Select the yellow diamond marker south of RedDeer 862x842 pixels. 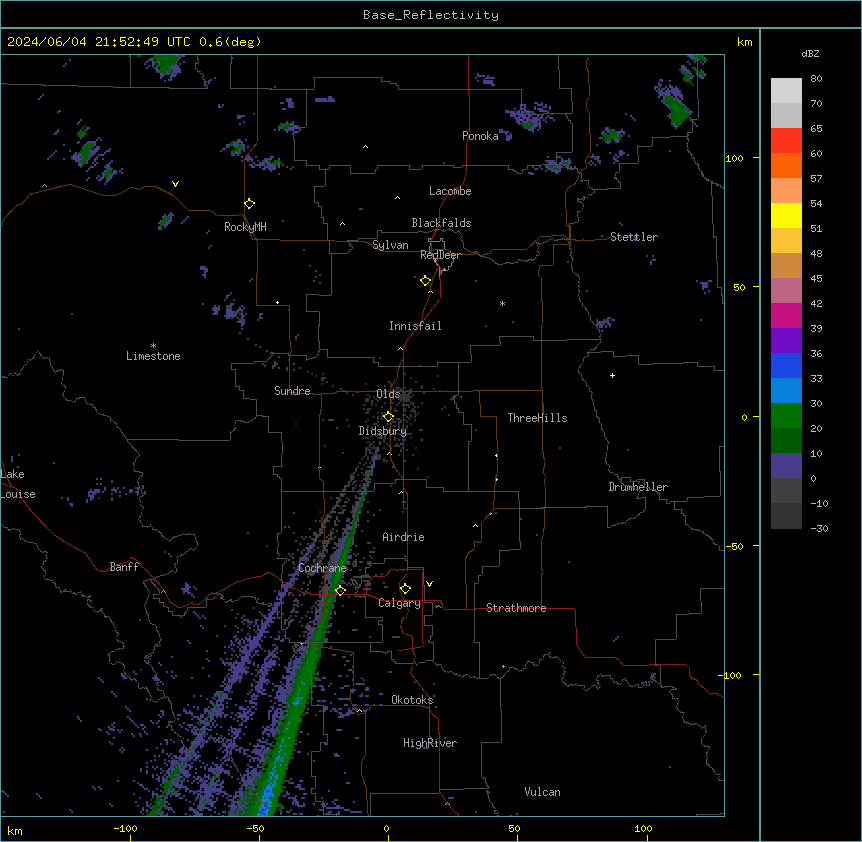click(426, 281)
